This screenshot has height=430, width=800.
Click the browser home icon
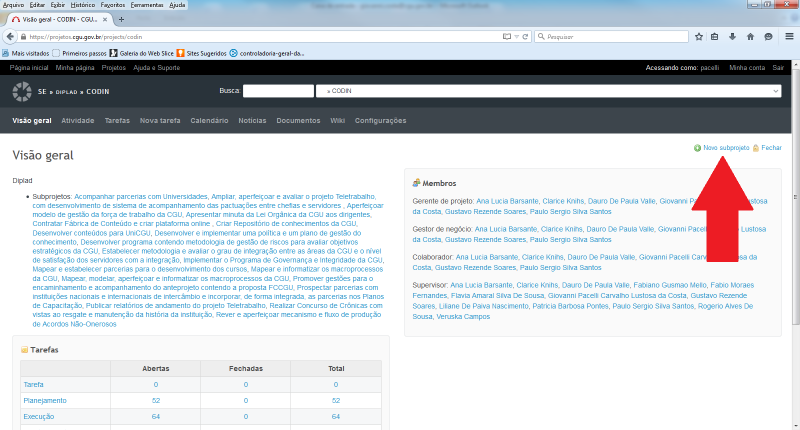[x=751, y=36]
